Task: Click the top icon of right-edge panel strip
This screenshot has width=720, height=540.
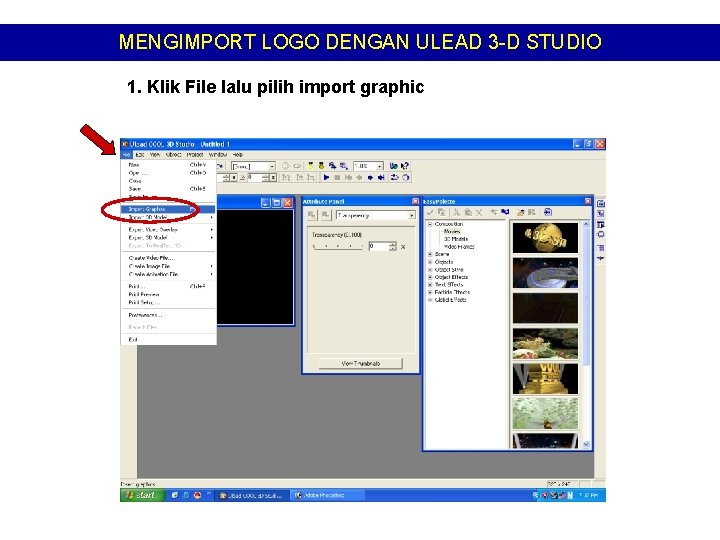Action: tap(601, 203)
